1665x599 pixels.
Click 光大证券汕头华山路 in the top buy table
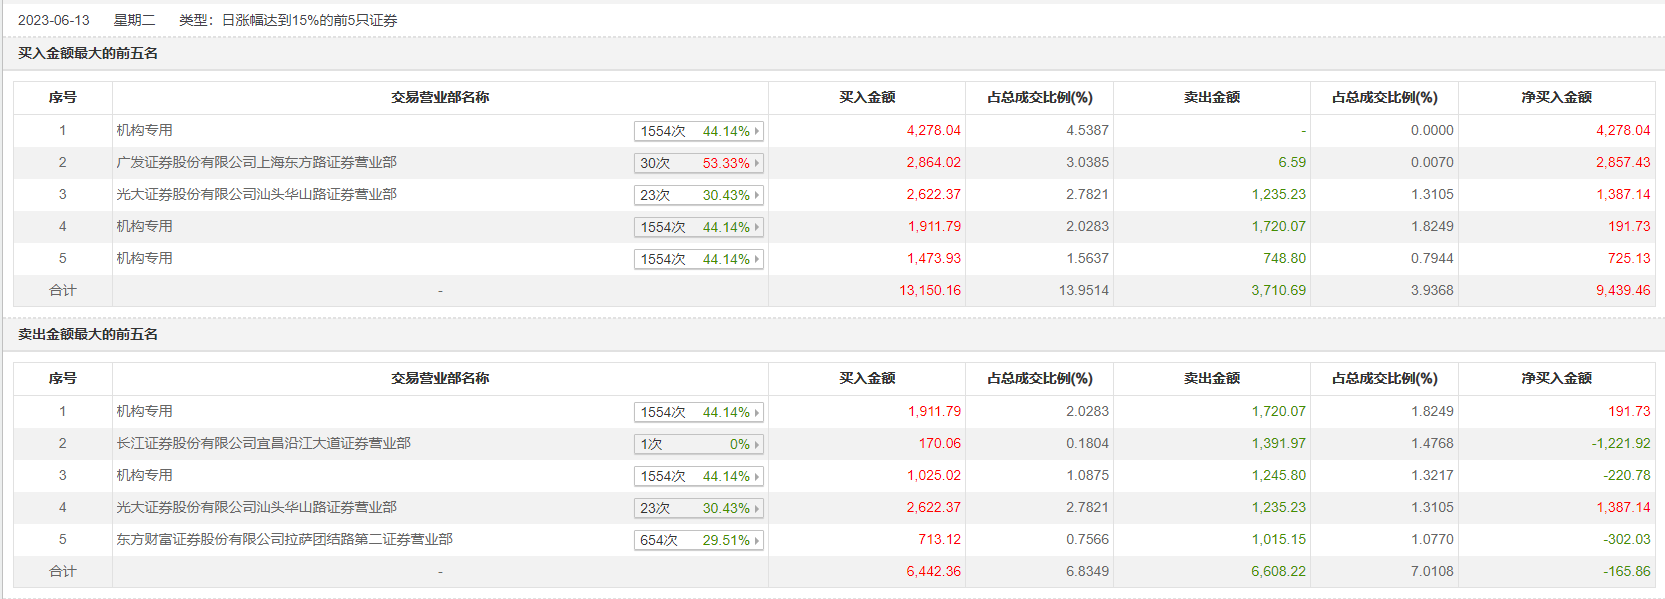click(256, 194)
